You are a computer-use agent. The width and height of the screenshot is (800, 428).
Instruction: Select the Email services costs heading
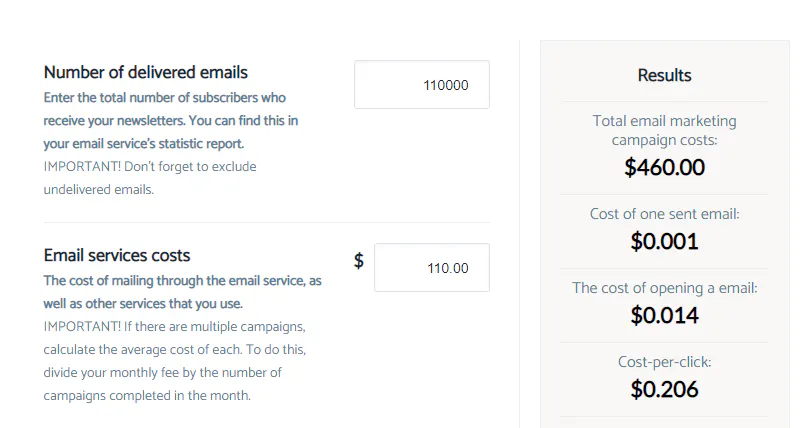(117, 255)
